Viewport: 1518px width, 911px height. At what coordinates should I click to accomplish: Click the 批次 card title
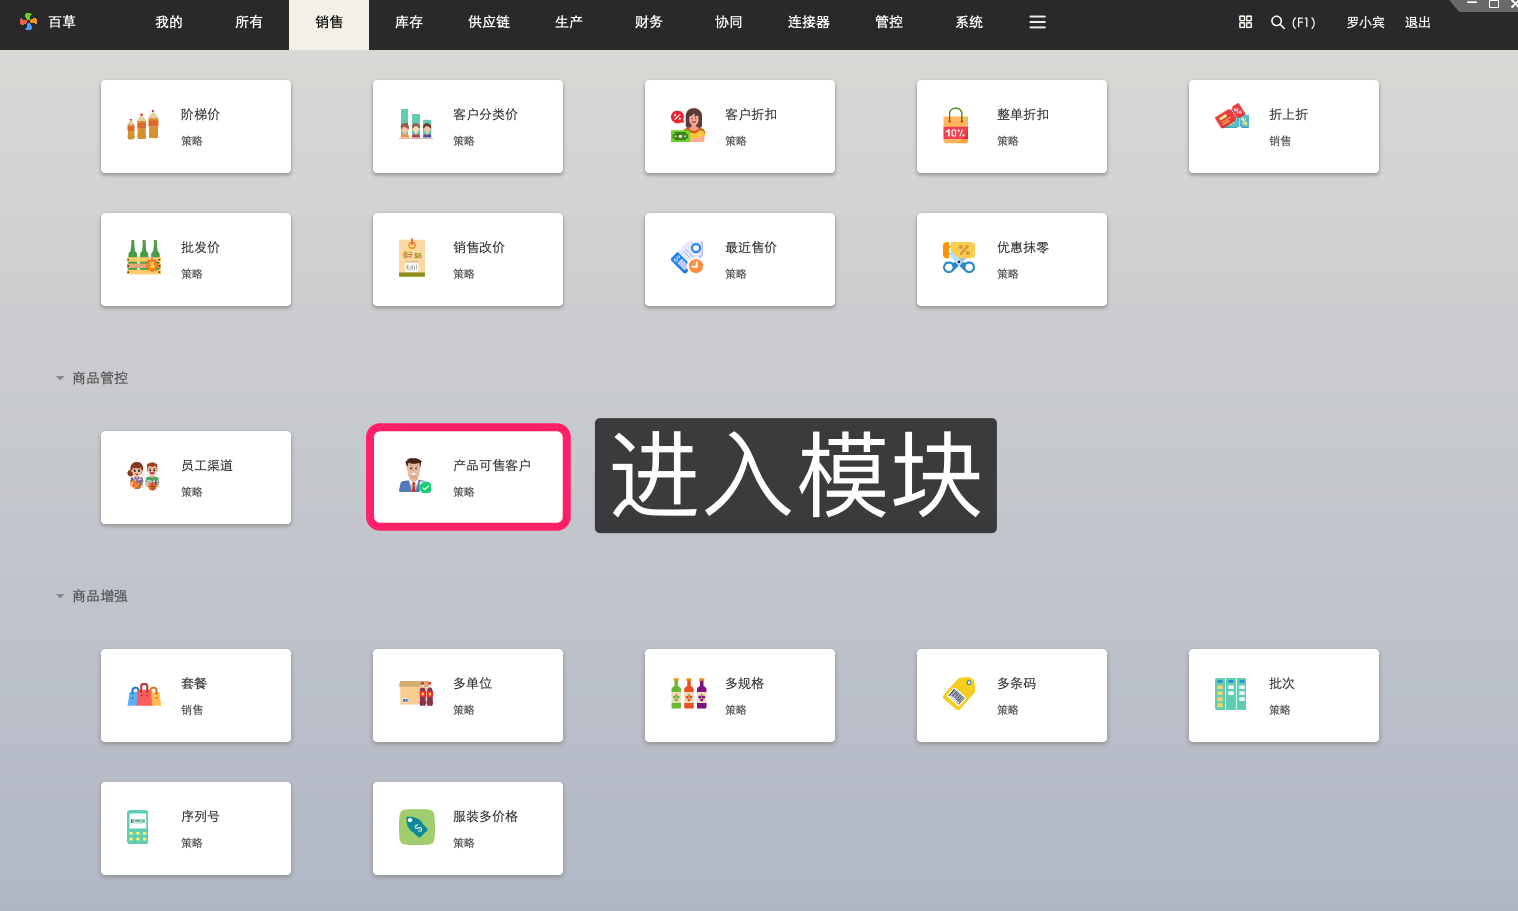coord(1282,683)
